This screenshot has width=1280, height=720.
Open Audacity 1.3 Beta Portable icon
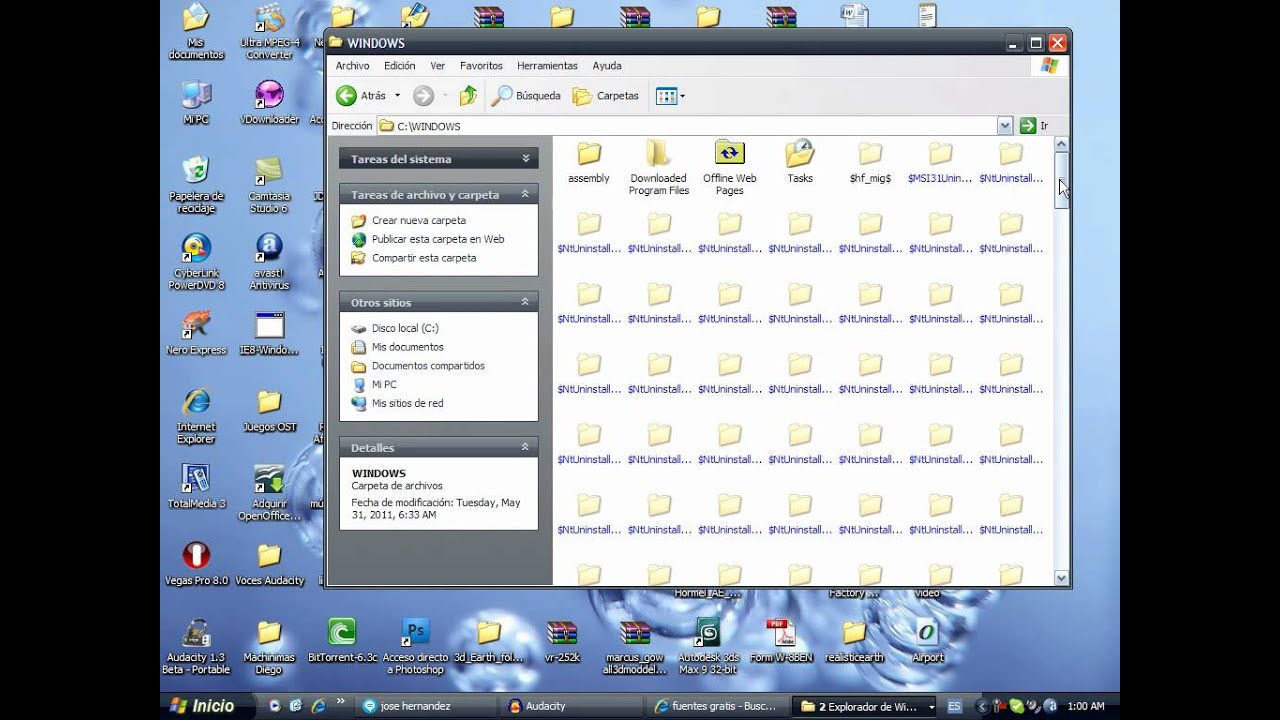[x=196, y=646]
